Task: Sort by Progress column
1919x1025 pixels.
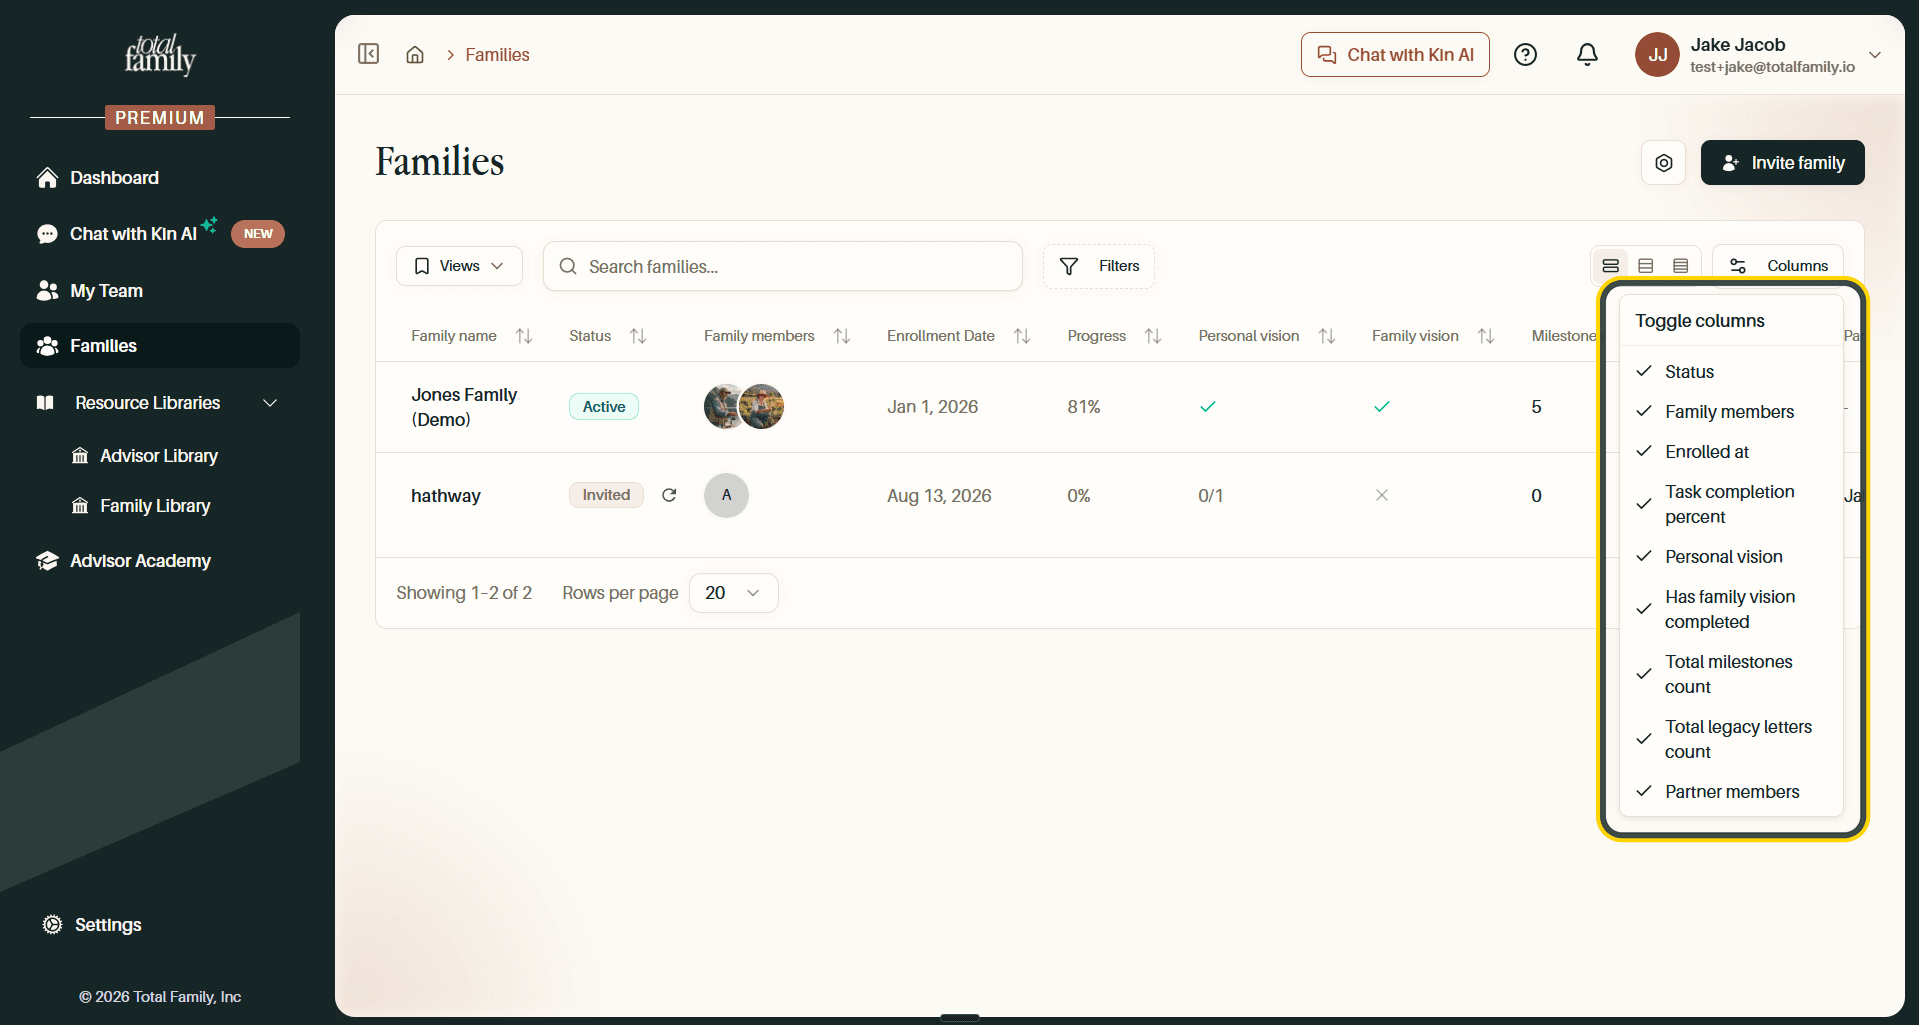Action: (x=1153, y=336)
